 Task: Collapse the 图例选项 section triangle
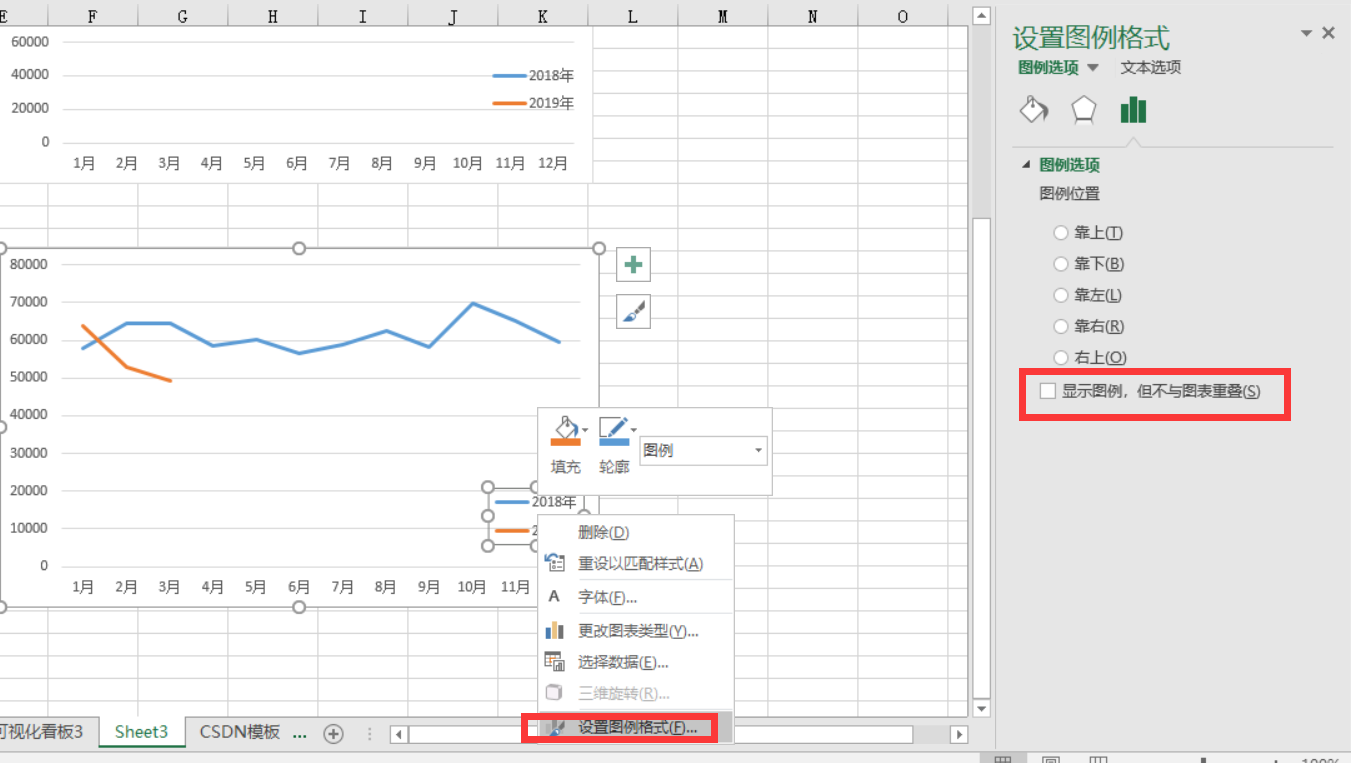pyautogui.click(x=1026, y=165)
